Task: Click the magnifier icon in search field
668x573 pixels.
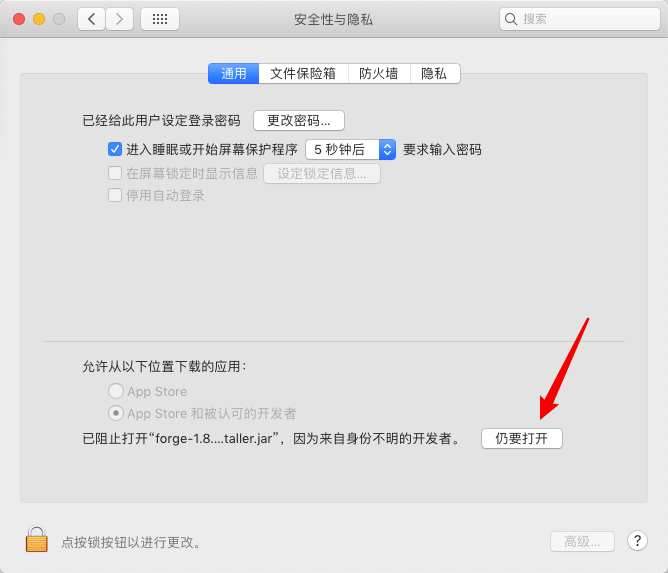Action: coord(510,19)
